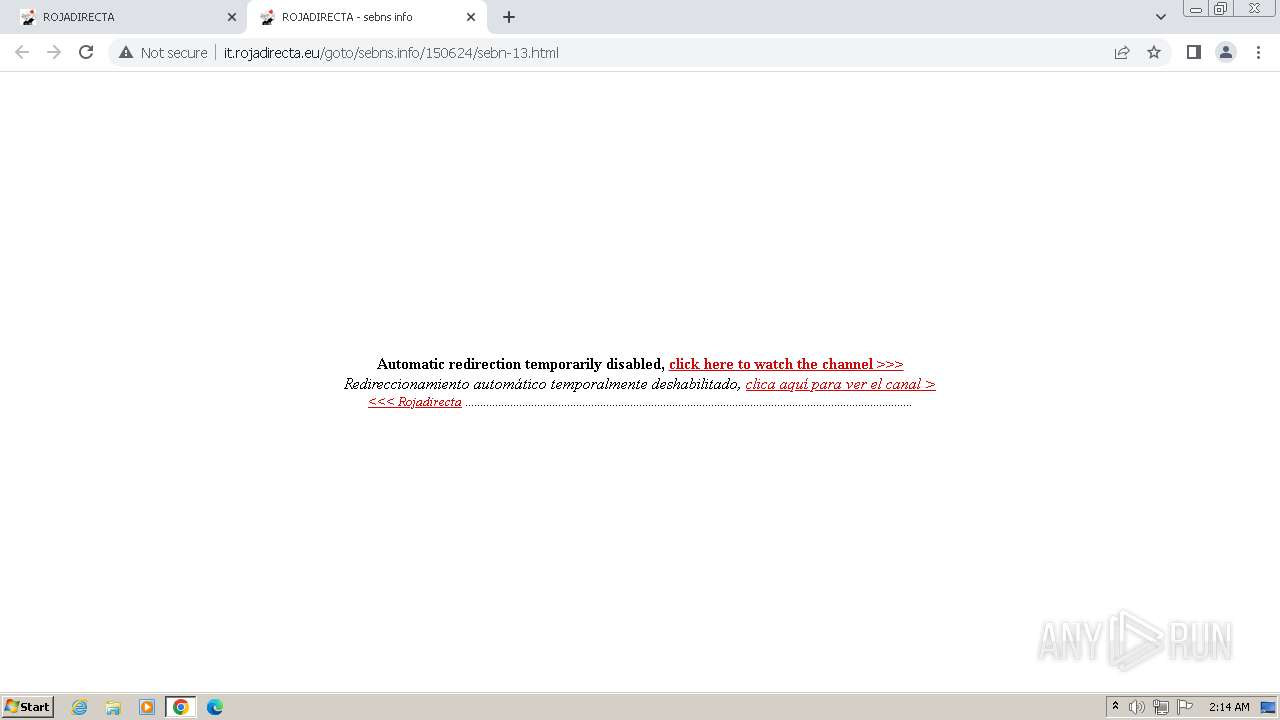Close the first ROJADIRECTA tab
This screenshot has height=720, width=1280.
pos(232,17)
